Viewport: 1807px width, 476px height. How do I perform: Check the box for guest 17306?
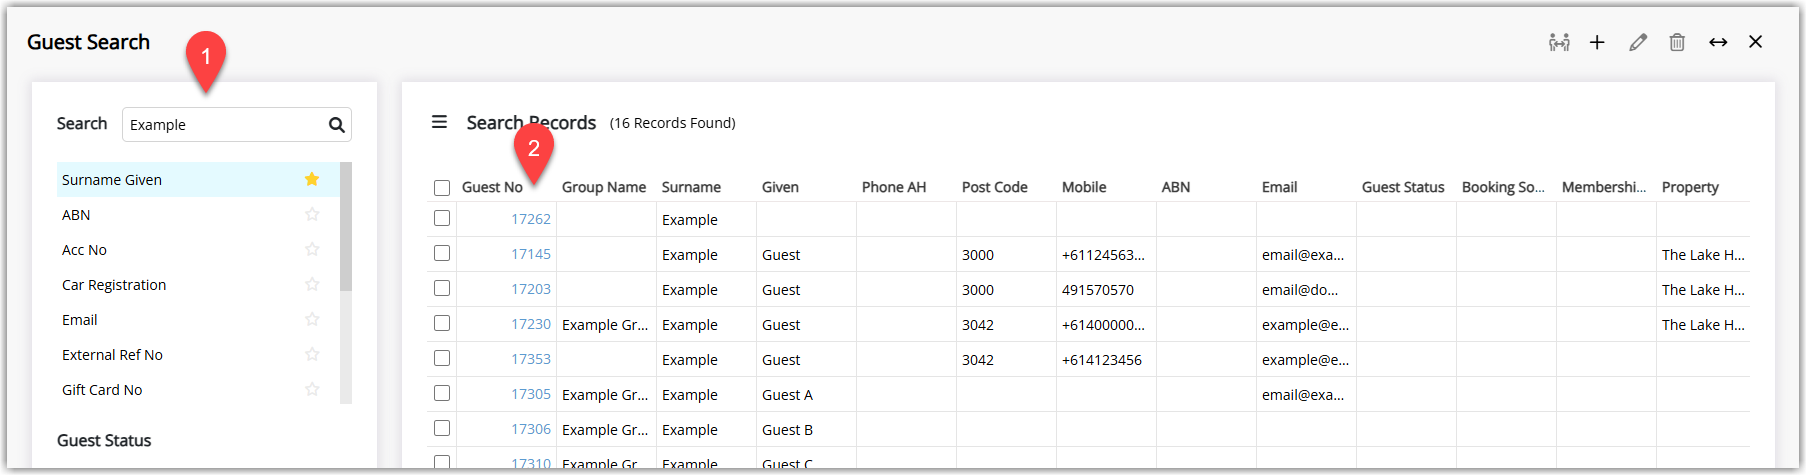pyautogui.click(x=442, y=428)
